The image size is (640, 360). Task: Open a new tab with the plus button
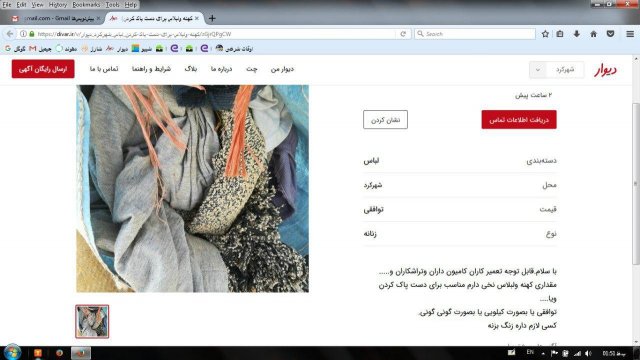[212, 18]
